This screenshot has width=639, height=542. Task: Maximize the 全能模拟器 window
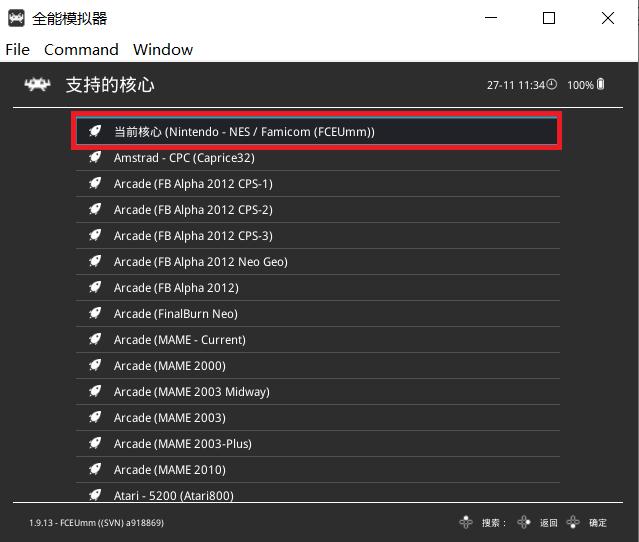click(x=549, y=18)
